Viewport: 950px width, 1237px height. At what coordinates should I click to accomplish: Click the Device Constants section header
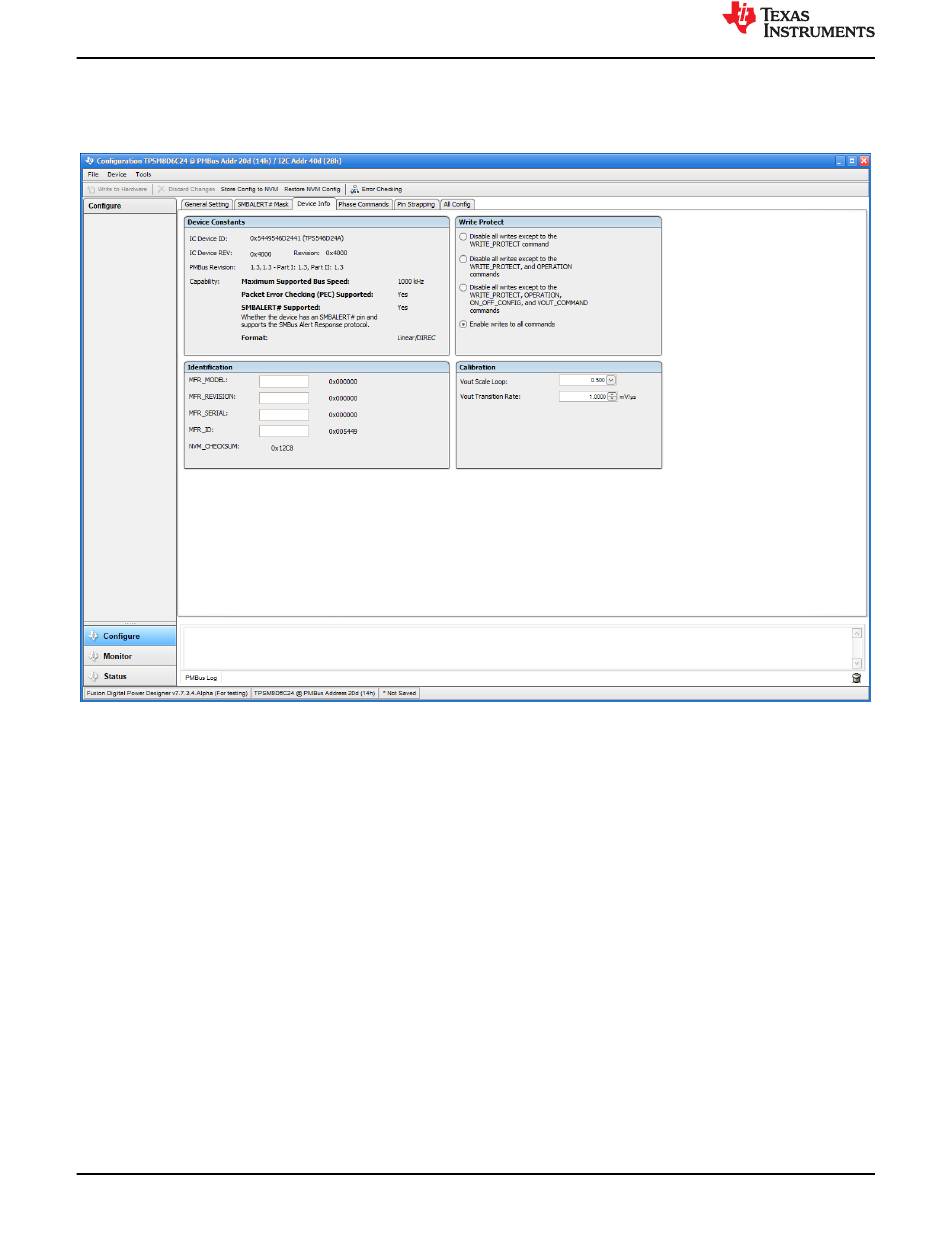click(x=316, y=222)
